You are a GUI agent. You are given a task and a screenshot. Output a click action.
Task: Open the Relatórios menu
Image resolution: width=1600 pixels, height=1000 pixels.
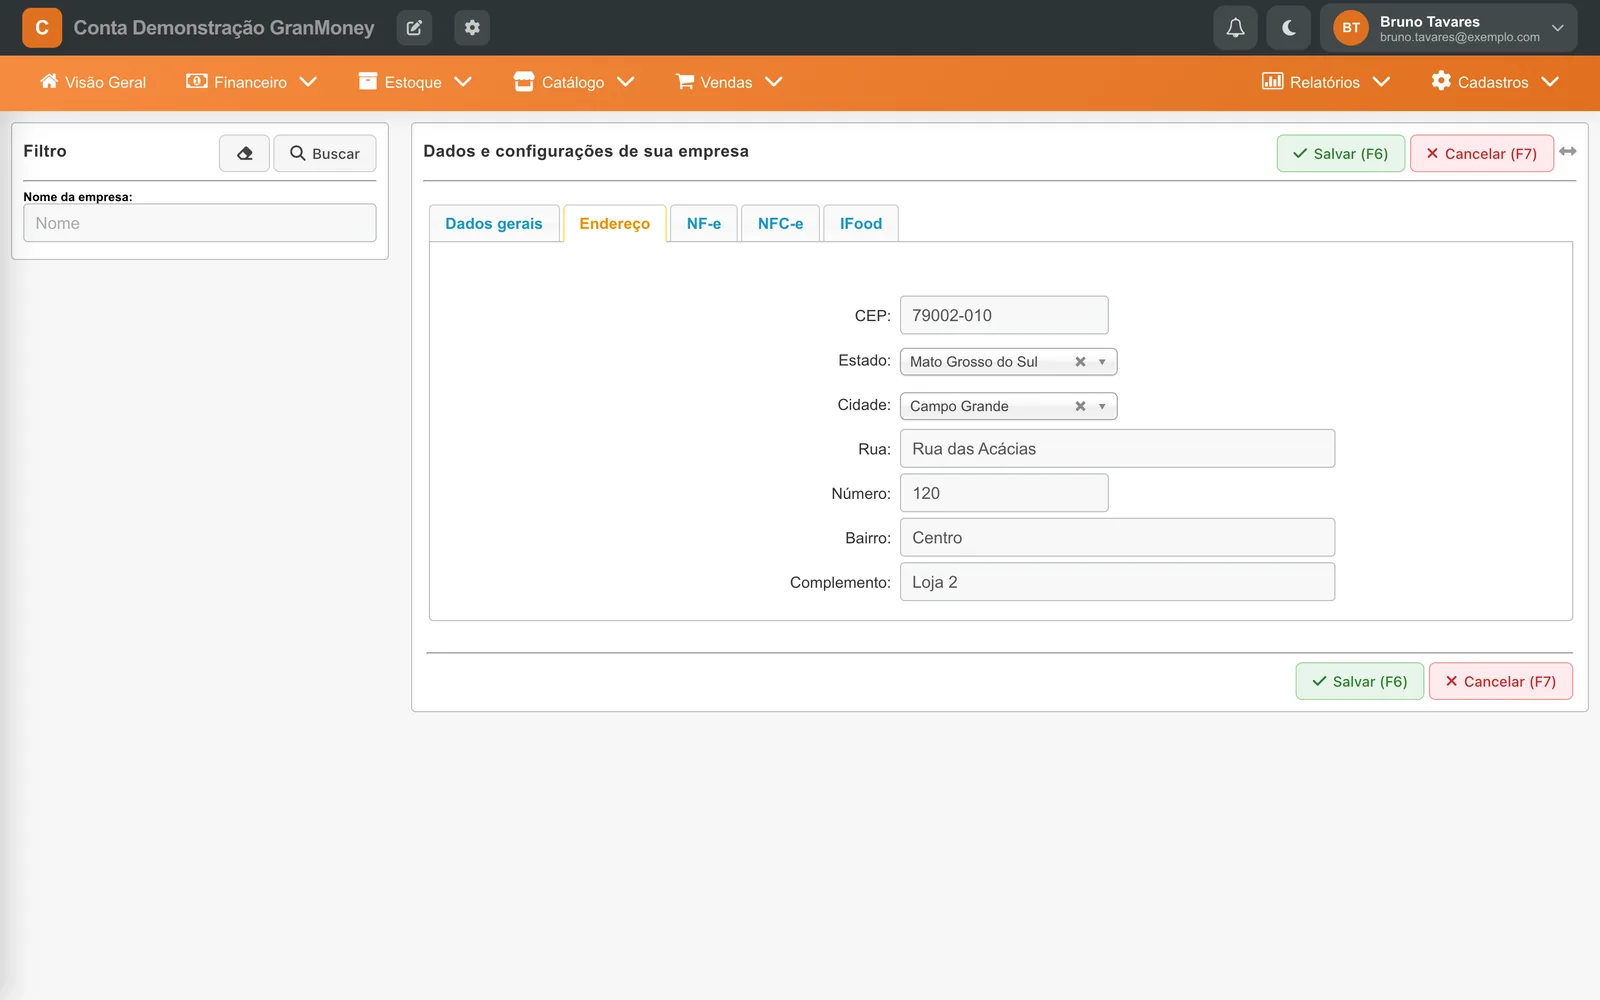pos(1326,82)
